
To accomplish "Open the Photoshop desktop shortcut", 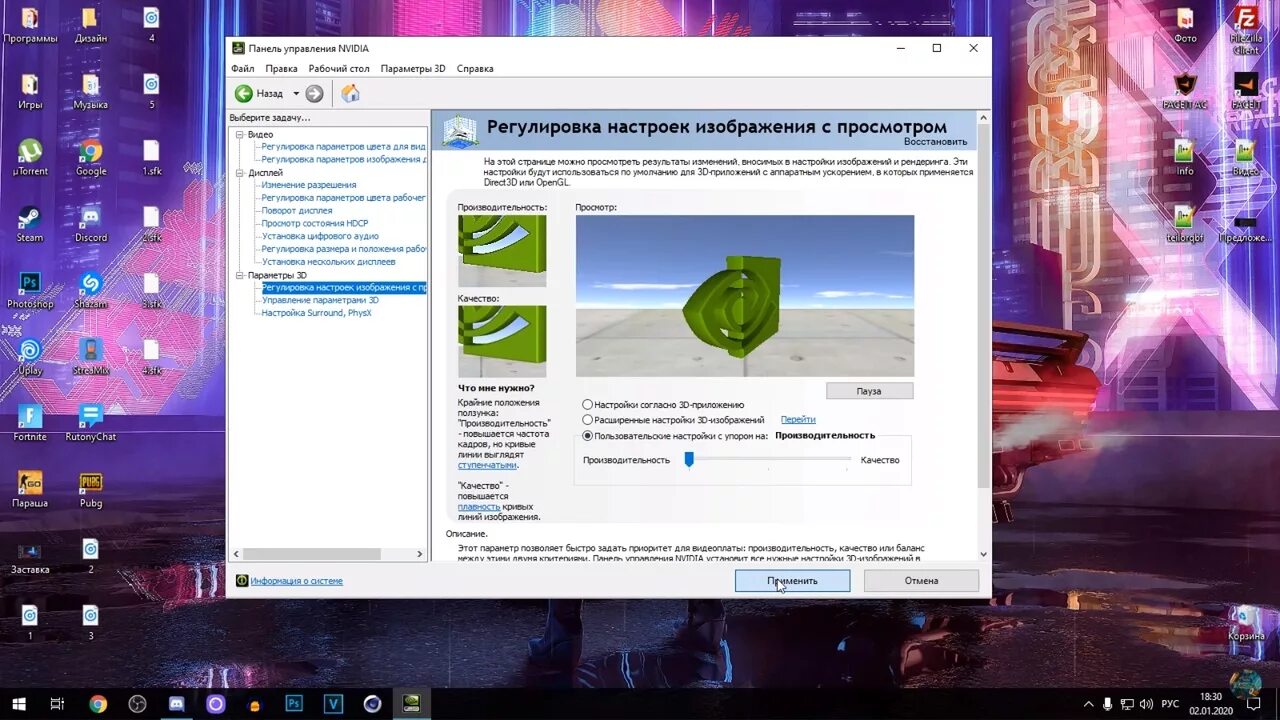I will pos(30,290).
